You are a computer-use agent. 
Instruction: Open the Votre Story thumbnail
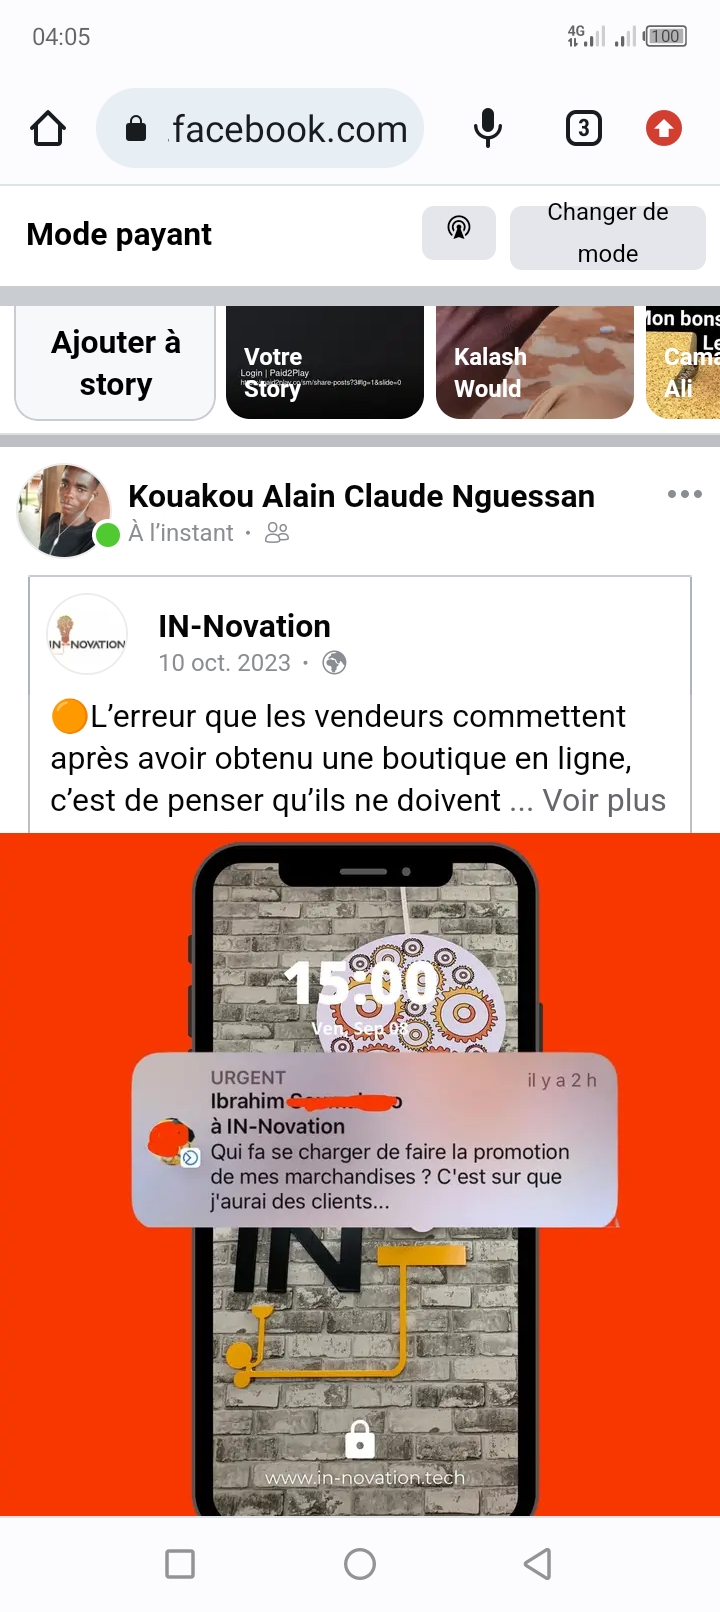[325, 363]
